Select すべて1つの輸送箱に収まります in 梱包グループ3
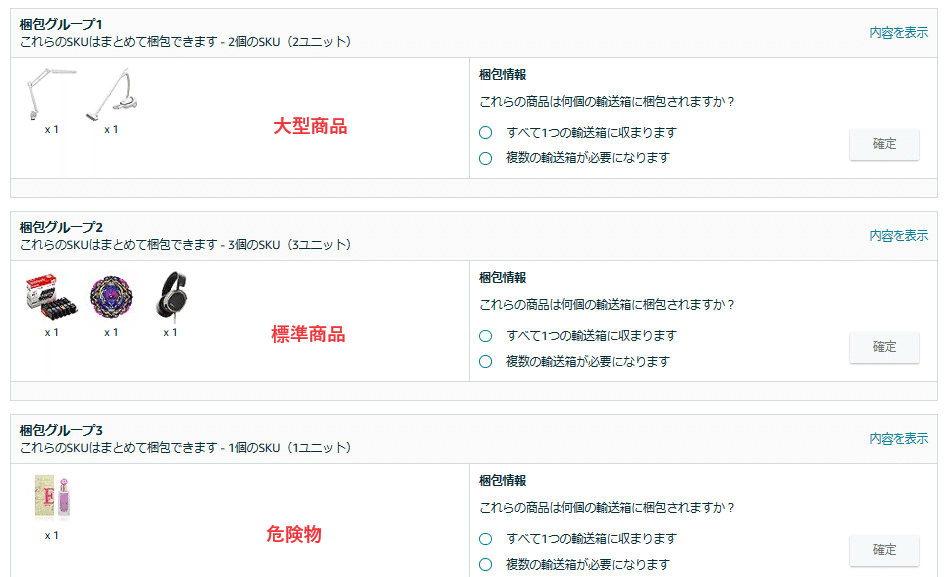 (485, 539)
